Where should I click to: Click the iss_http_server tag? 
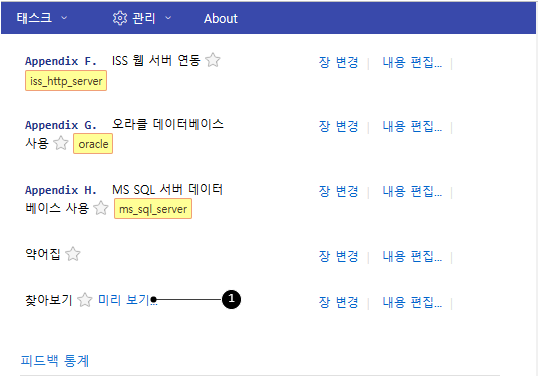(66, 81)
